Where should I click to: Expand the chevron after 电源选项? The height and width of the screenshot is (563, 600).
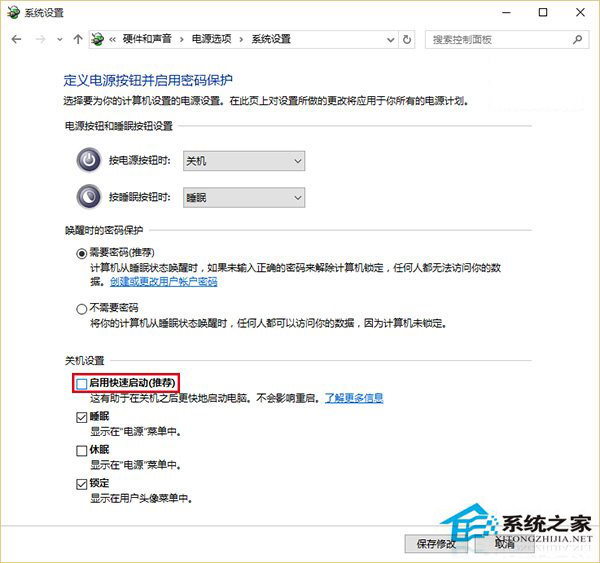[241, 39]
